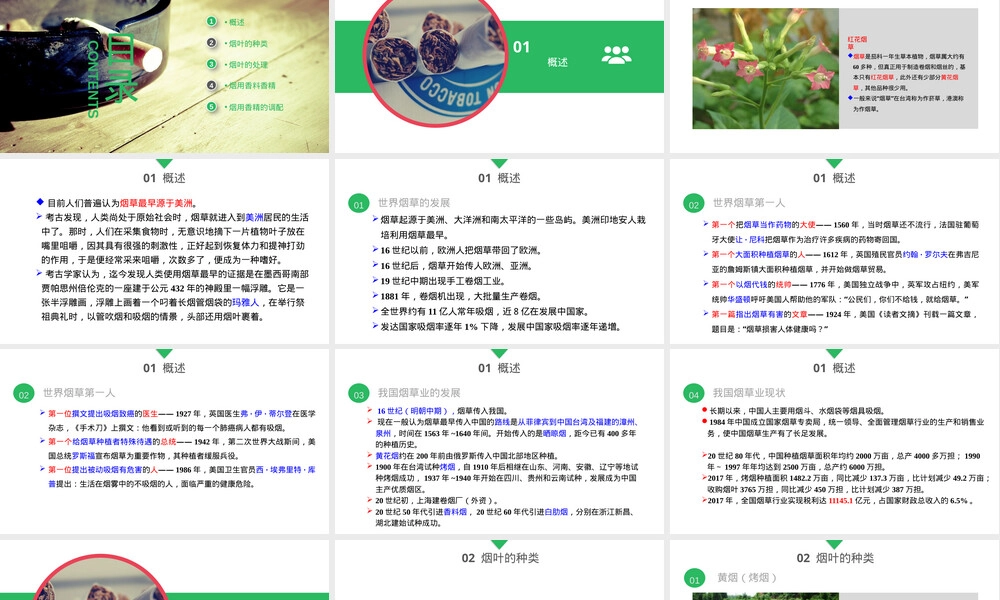Click the red figure 11145.1 in the 2017 tax line
The width and height of the screenshot is (1000, 600).
[x=841, y=501]
